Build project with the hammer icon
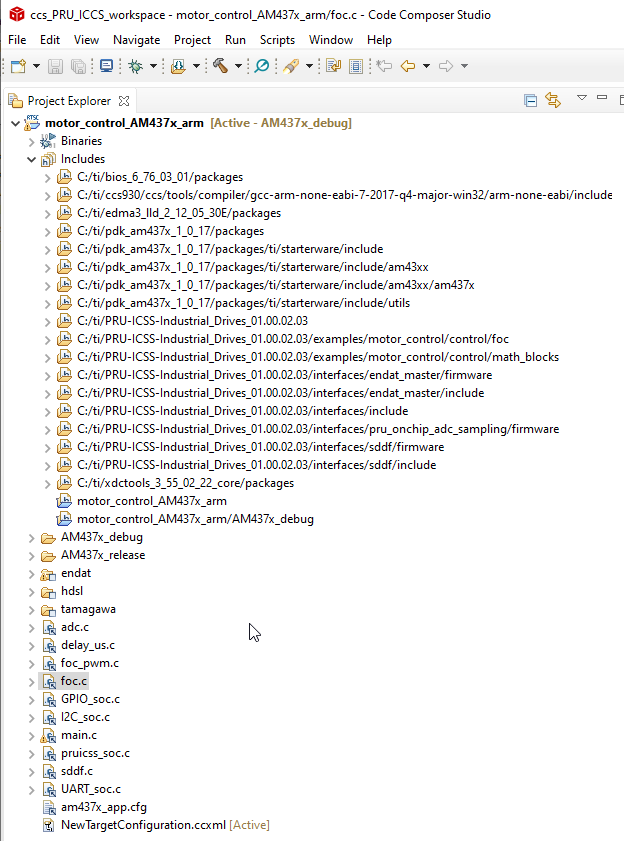The height and width of the screenshot is (841, 624). click(221, 65)
